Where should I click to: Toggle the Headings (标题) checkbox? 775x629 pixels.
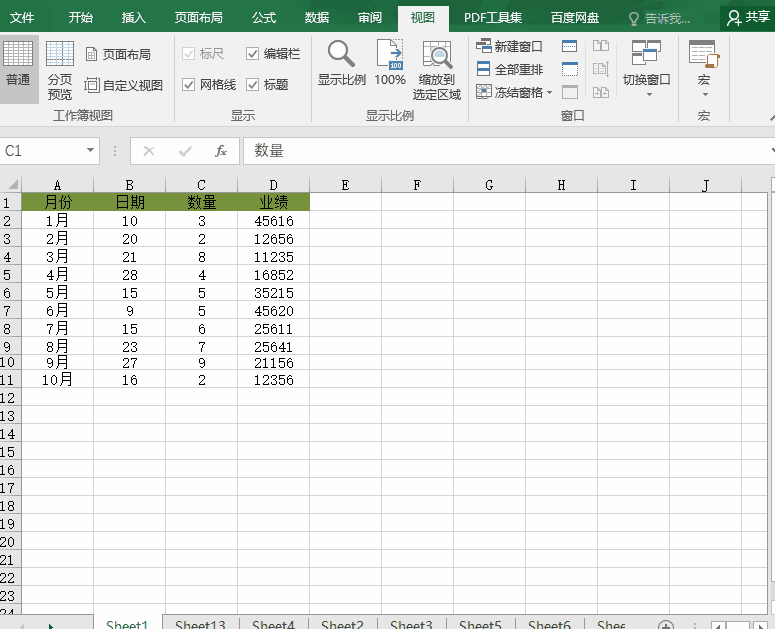click(x=252, y=84)
